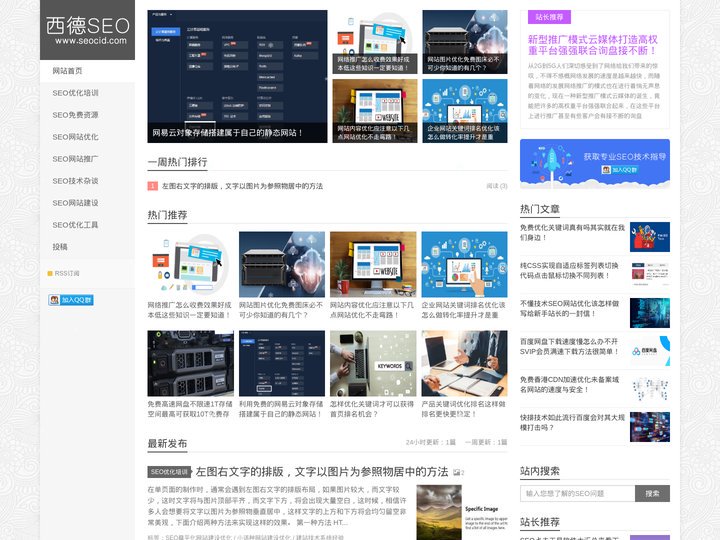
Task: Open SEO网站推广 sidebar item
Action: coord(75,159)
